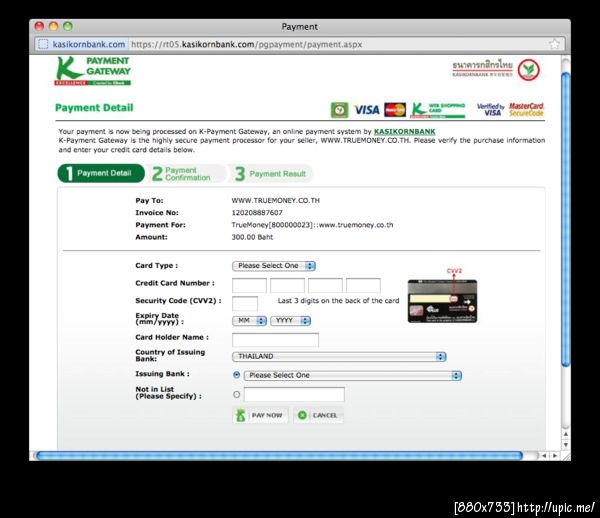The image size is (600, 518).
Task: Click the Payment Result step tab
Action: pos(271,174)
